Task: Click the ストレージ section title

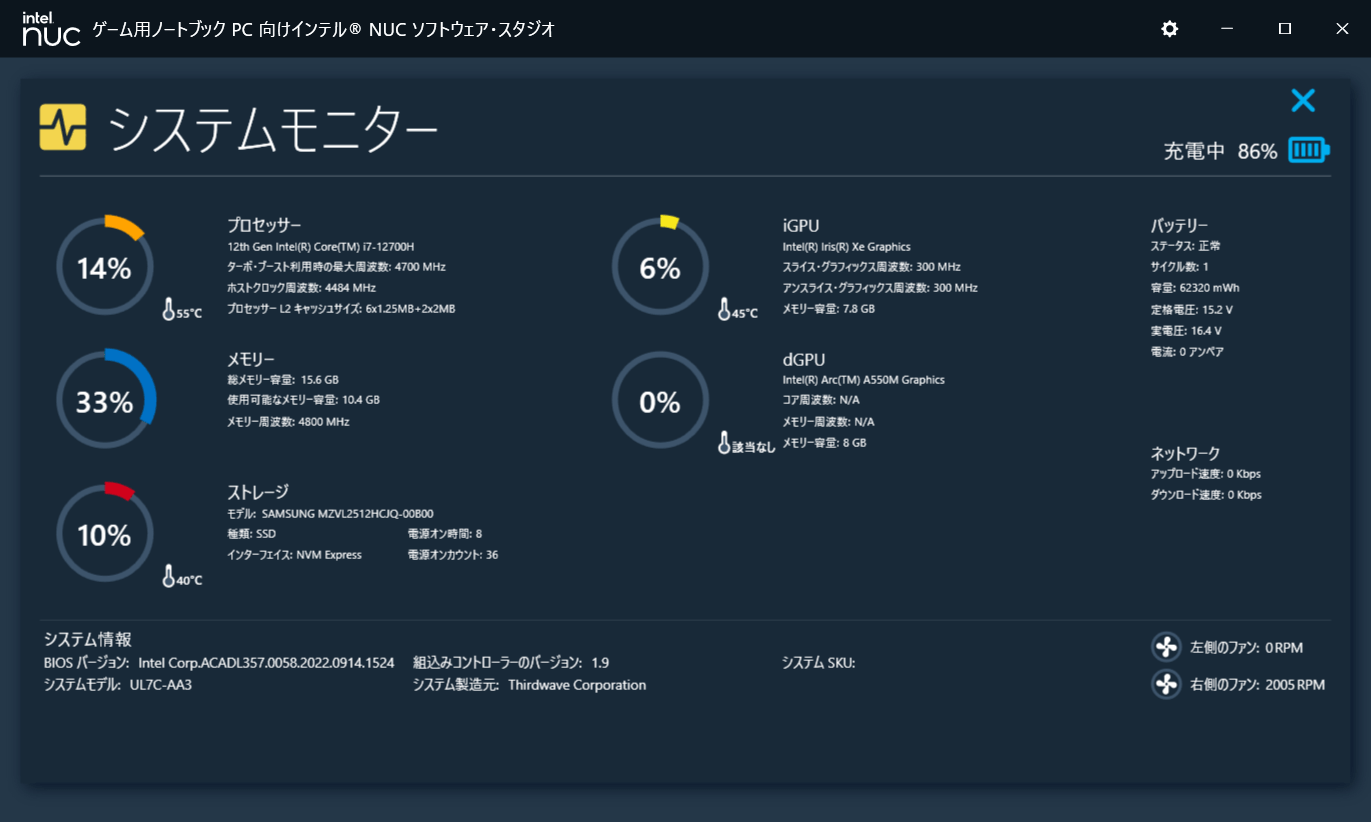Action: pos(258,492)
